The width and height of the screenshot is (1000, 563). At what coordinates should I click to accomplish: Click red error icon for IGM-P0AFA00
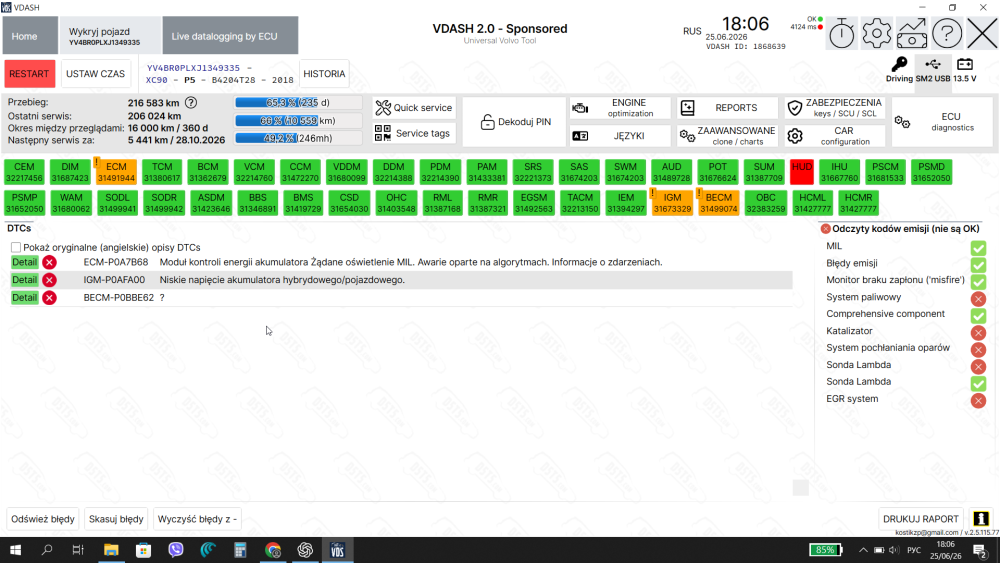49,280
